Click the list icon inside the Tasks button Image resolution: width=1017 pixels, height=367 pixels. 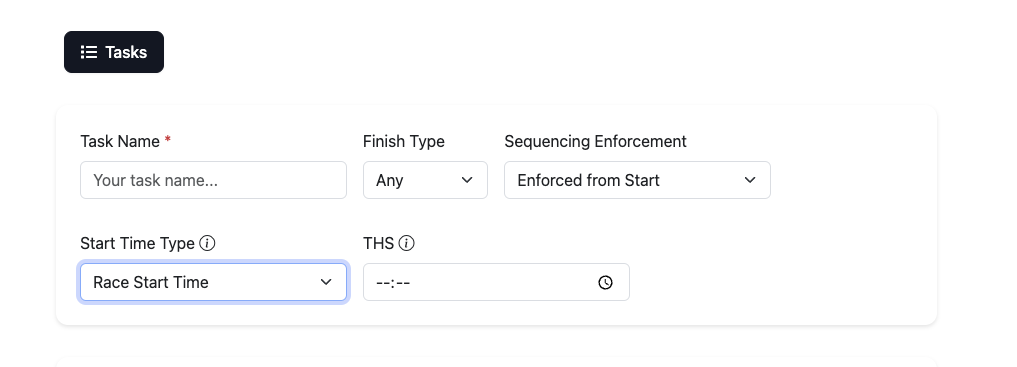click(89, 52)
